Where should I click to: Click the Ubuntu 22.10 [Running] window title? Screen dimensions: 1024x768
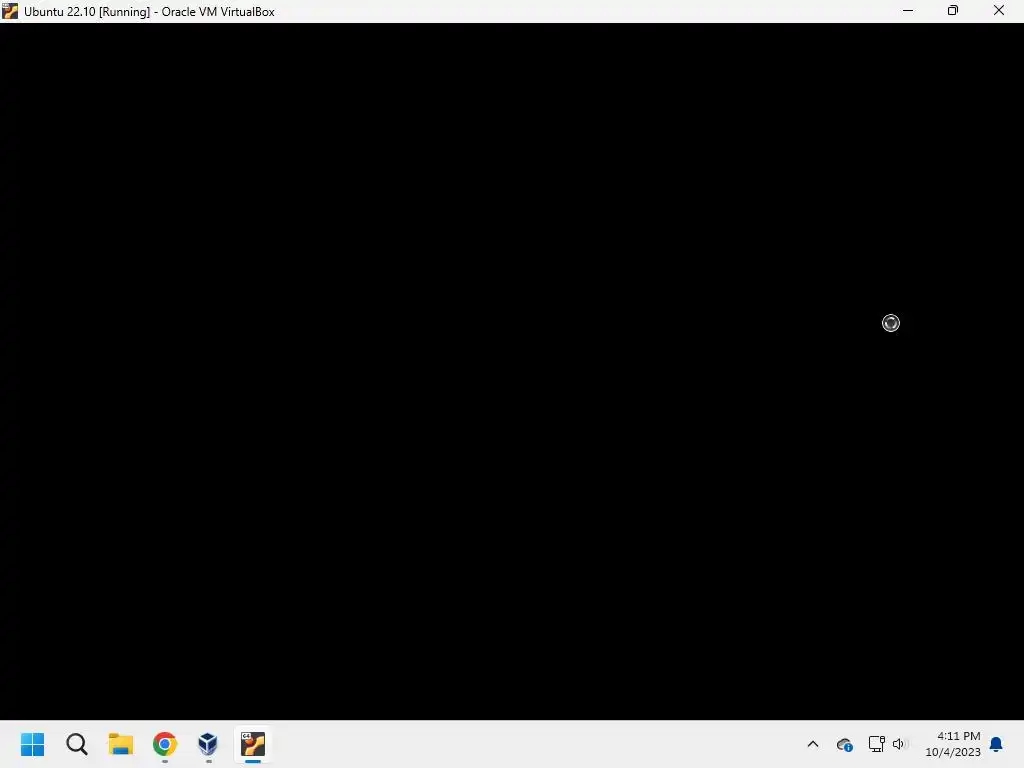click(x=149, y=12)
